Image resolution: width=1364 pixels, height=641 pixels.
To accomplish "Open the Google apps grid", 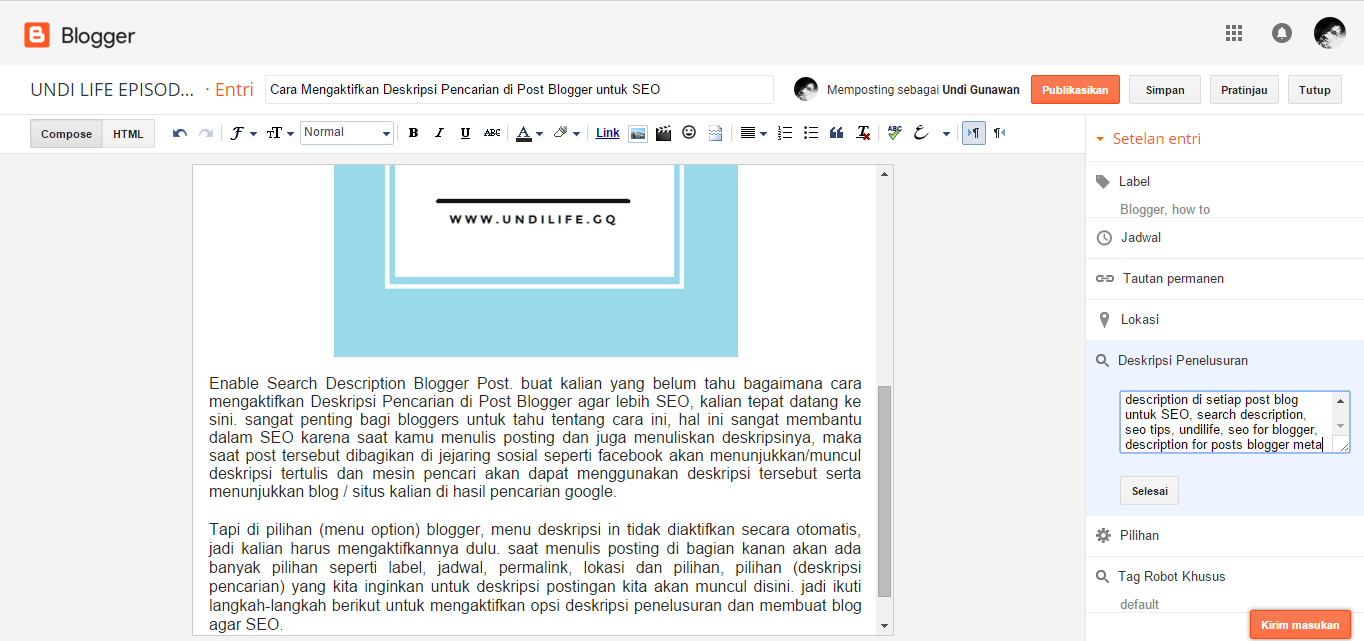I will pyautogui.click(x=1234, y=33).
